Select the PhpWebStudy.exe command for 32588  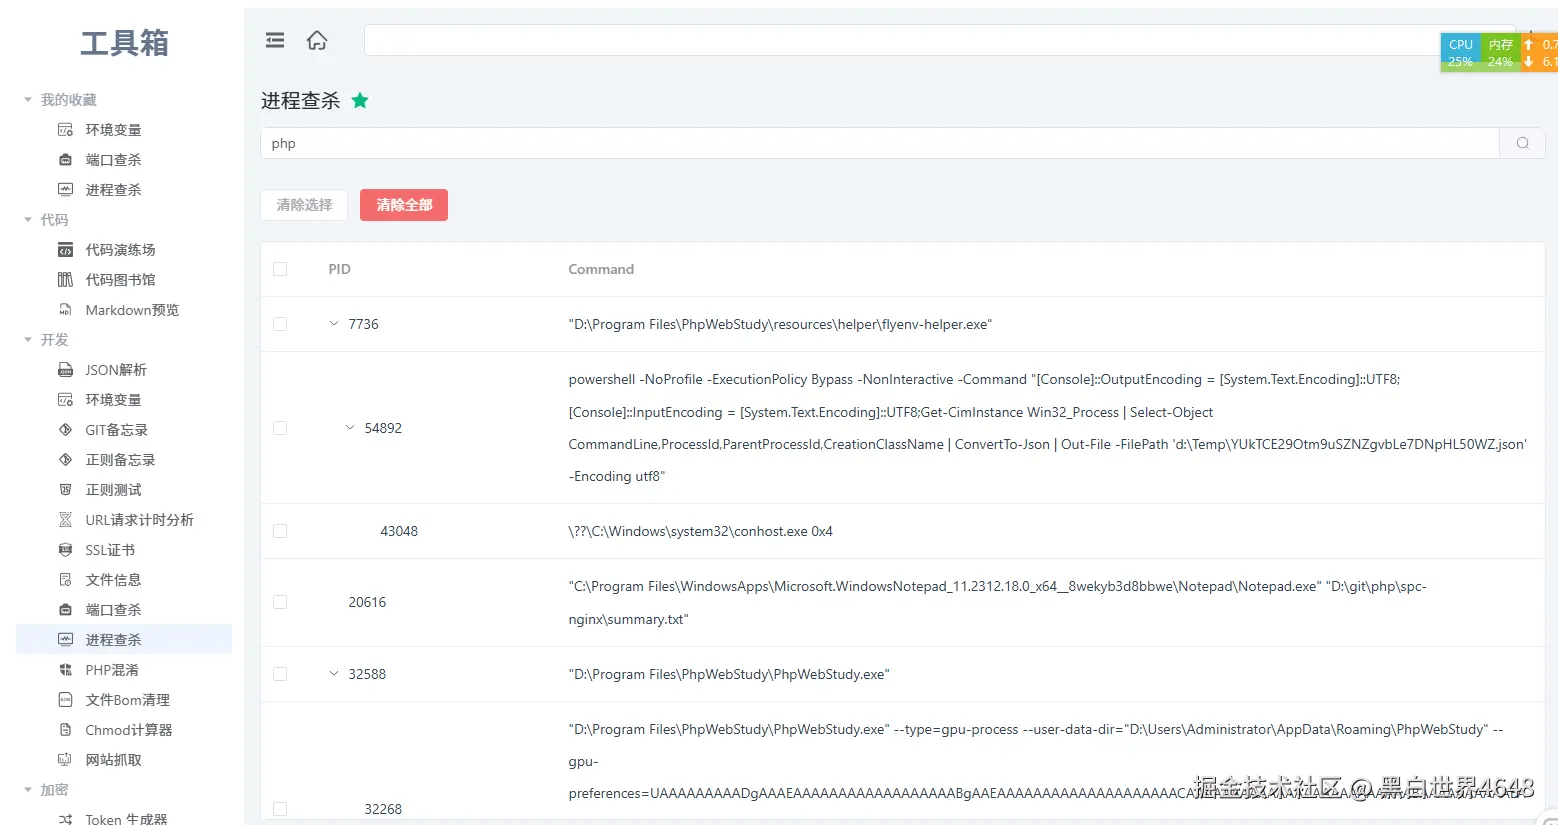point(729,674)
